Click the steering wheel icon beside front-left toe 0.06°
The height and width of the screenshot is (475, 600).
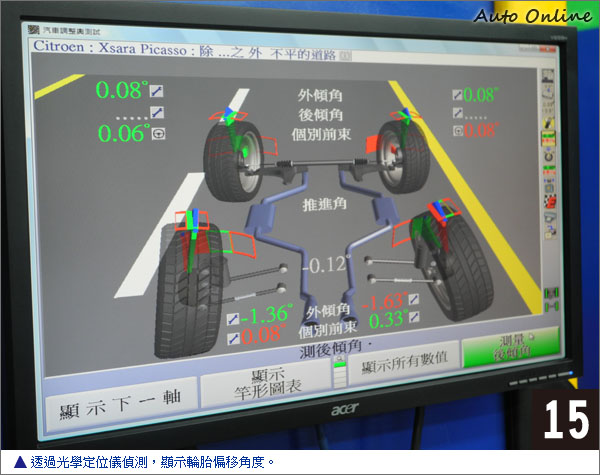click(x=157, y=130)
